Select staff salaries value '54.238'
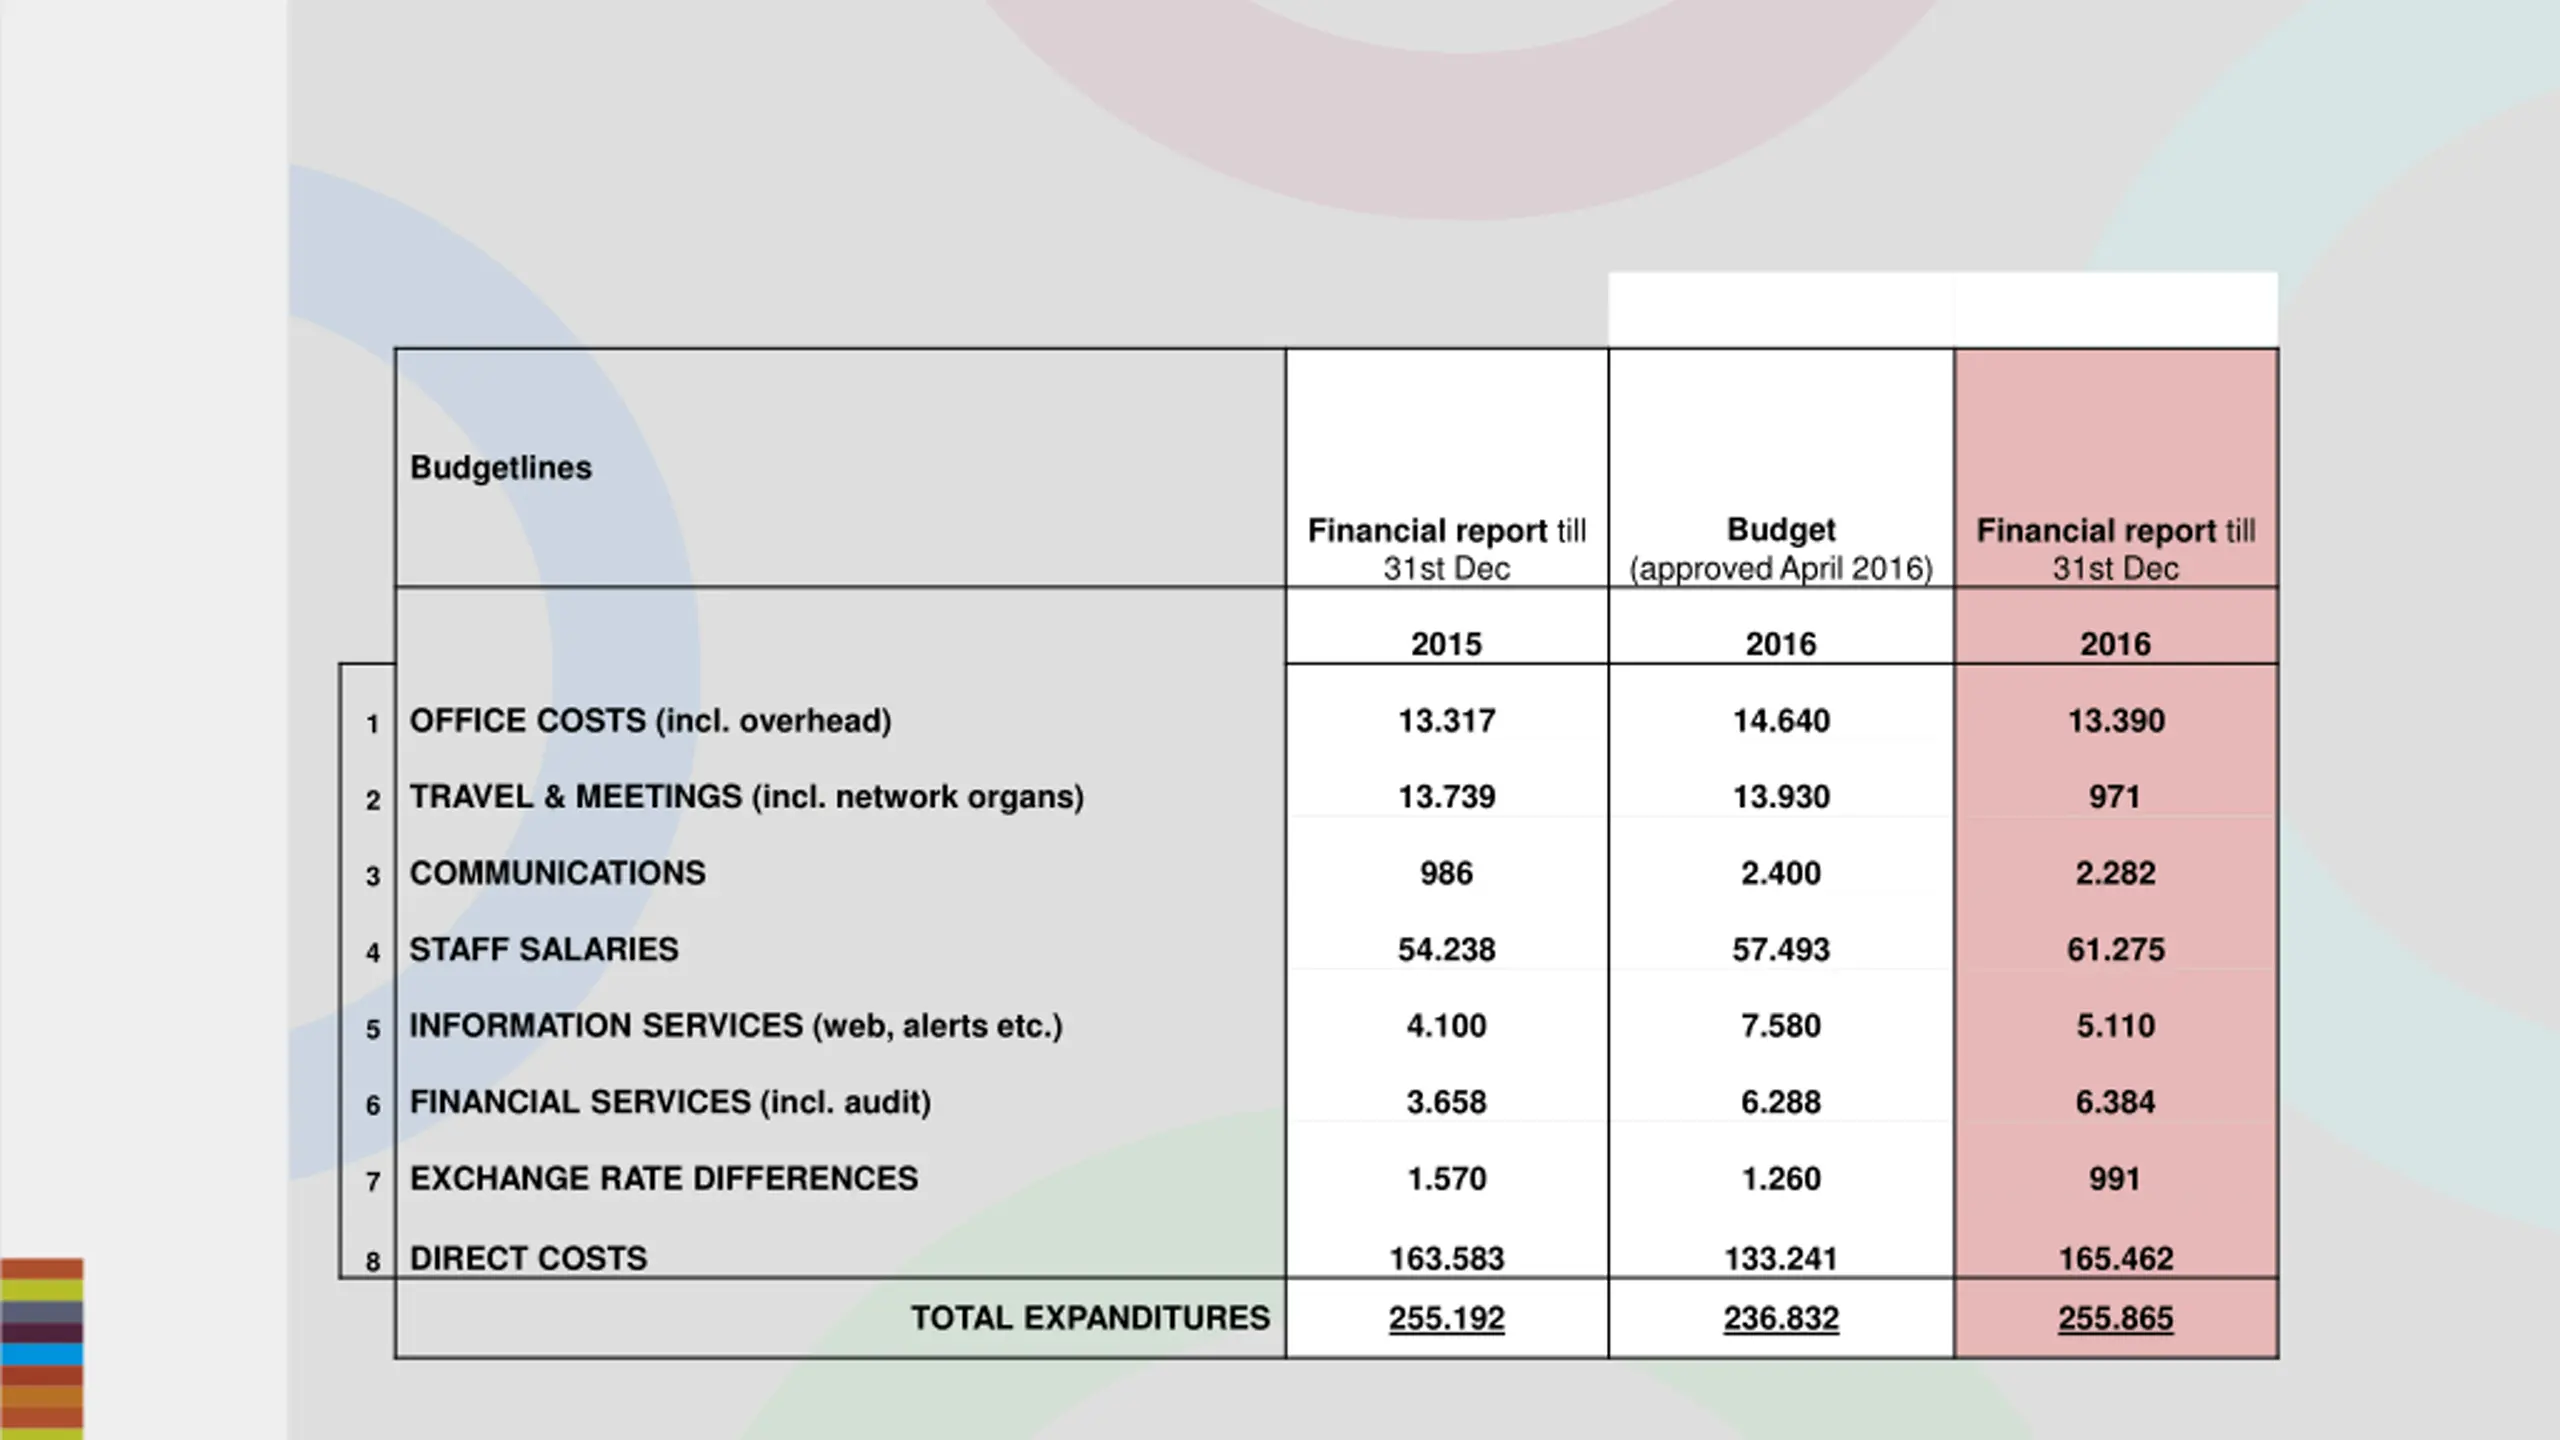2560x1440 pixels. (1446, 949)
